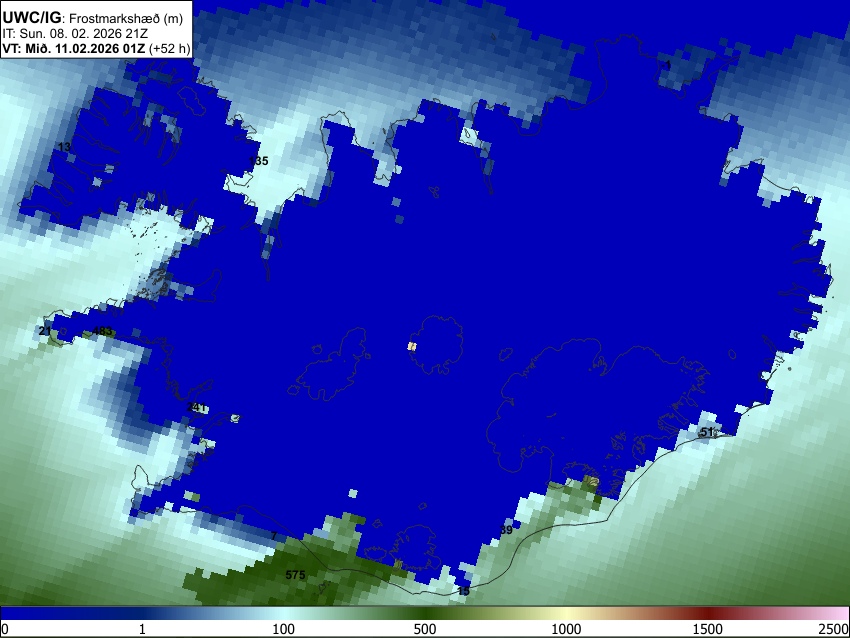Click the map value label 21 on the west peninsula tip

click(x=45, y=331)
